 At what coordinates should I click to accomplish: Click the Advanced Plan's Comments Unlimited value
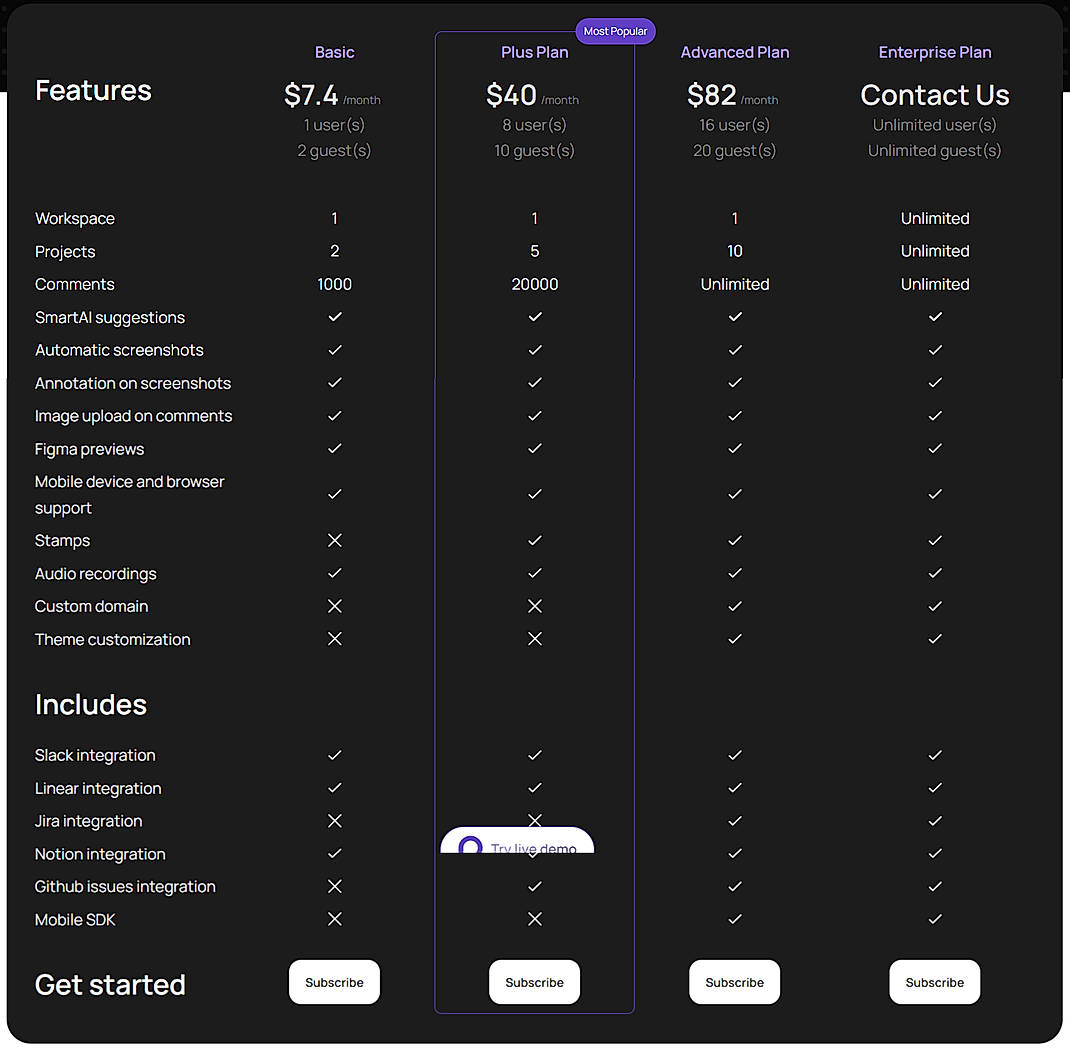click(x=735, y=284)
